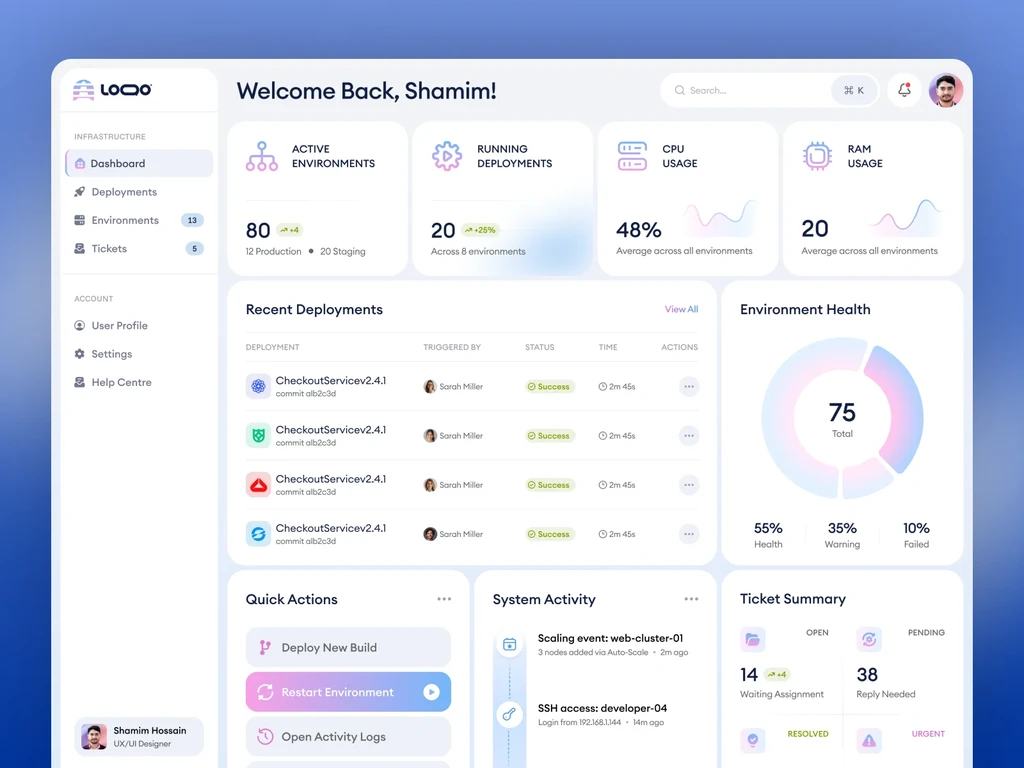Click the Environments count badge 13

(x=192, y=220)
